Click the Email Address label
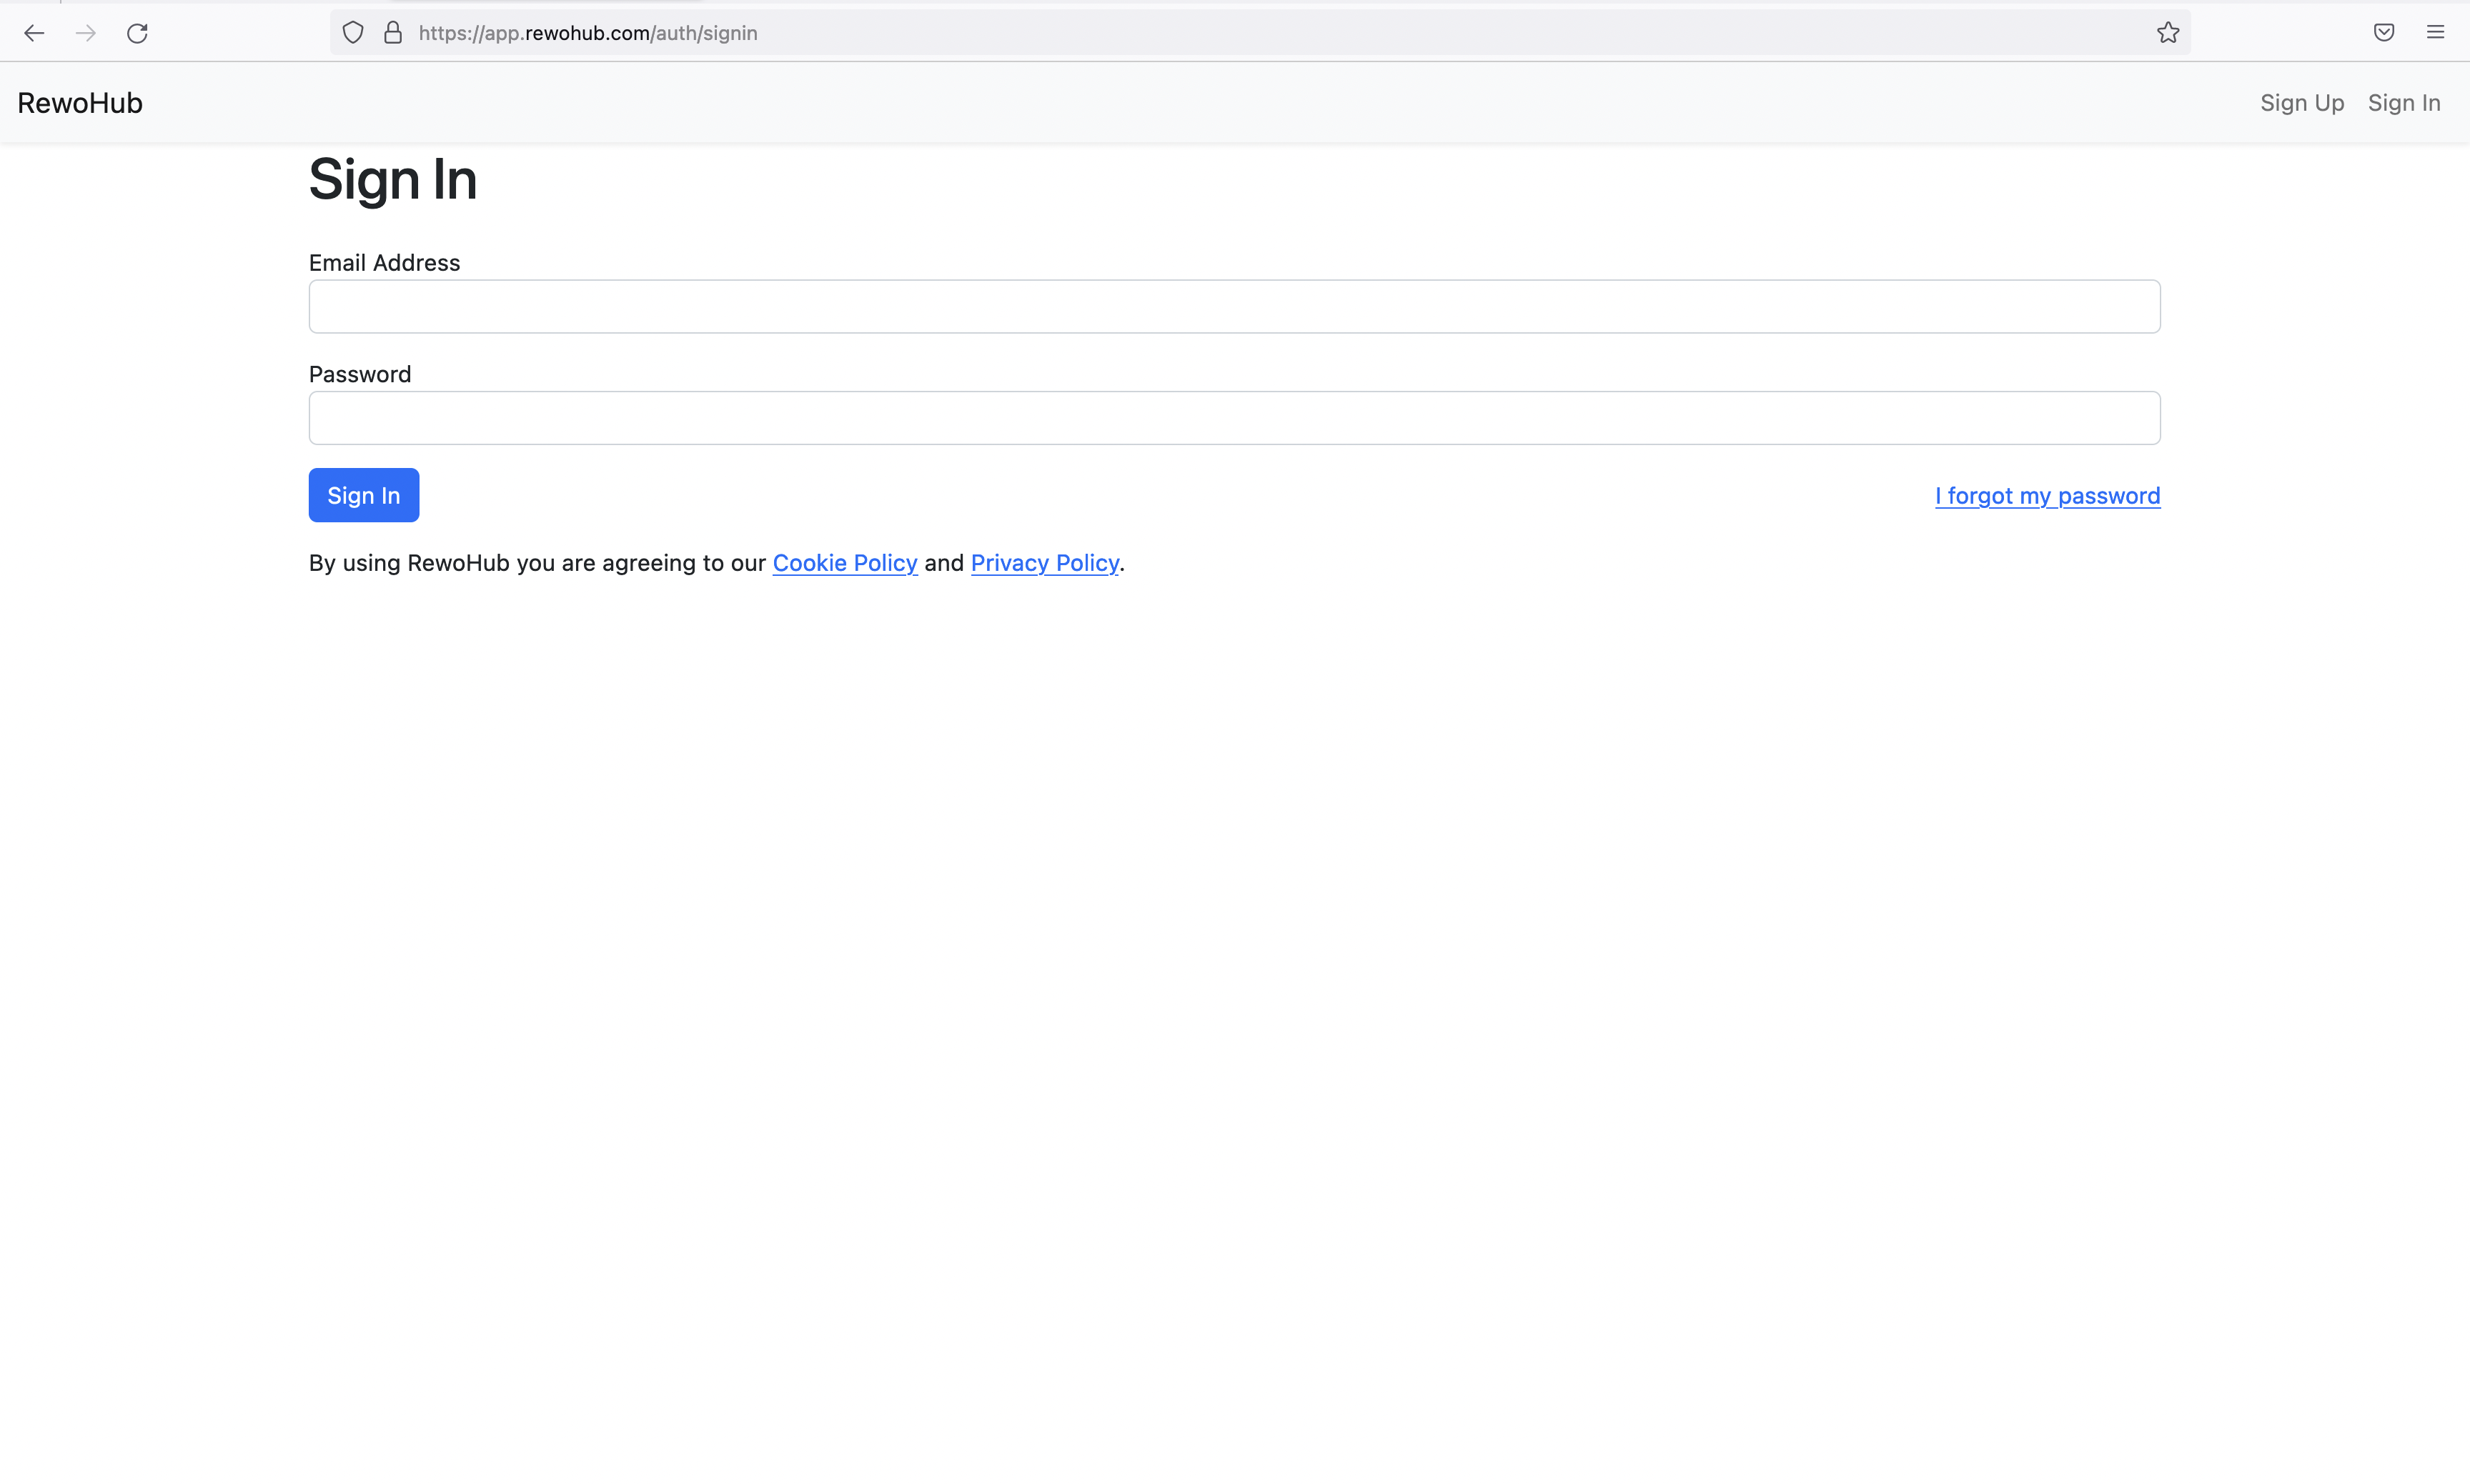Viewport: 2470px width, 1484px height. (384, 263)
